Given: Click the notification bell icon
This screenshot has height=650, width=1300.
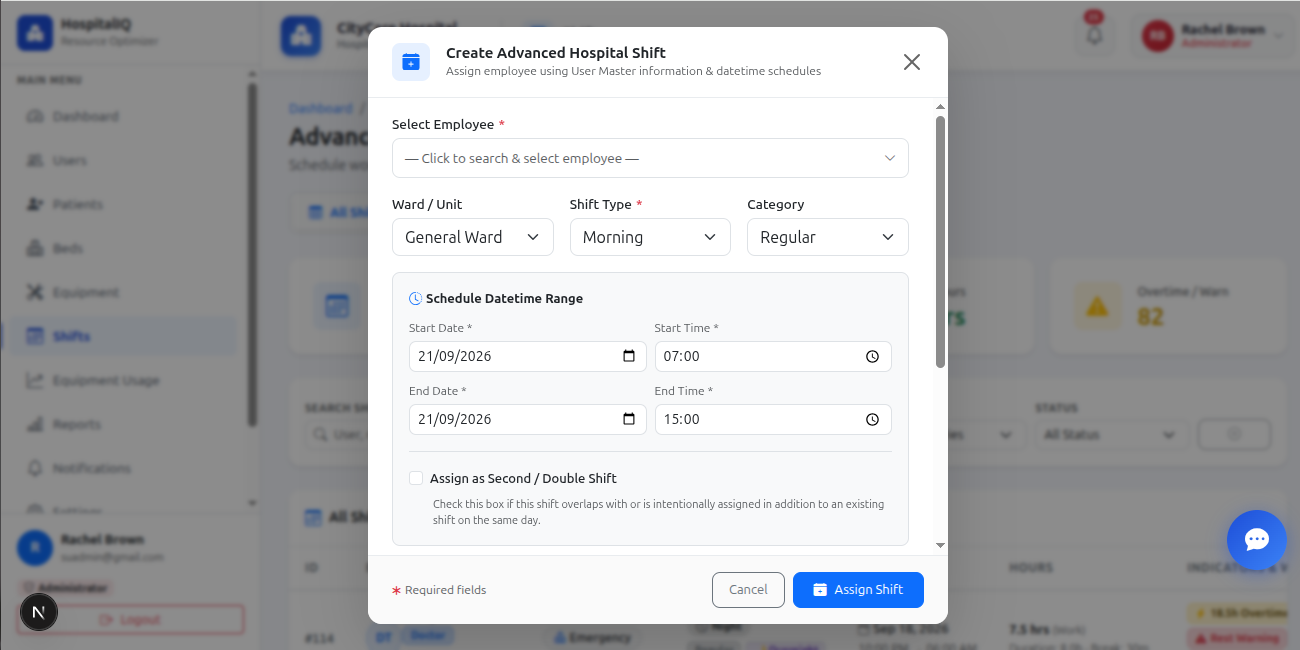Looking at the screenshot, I should click(x=1094, y=35).
